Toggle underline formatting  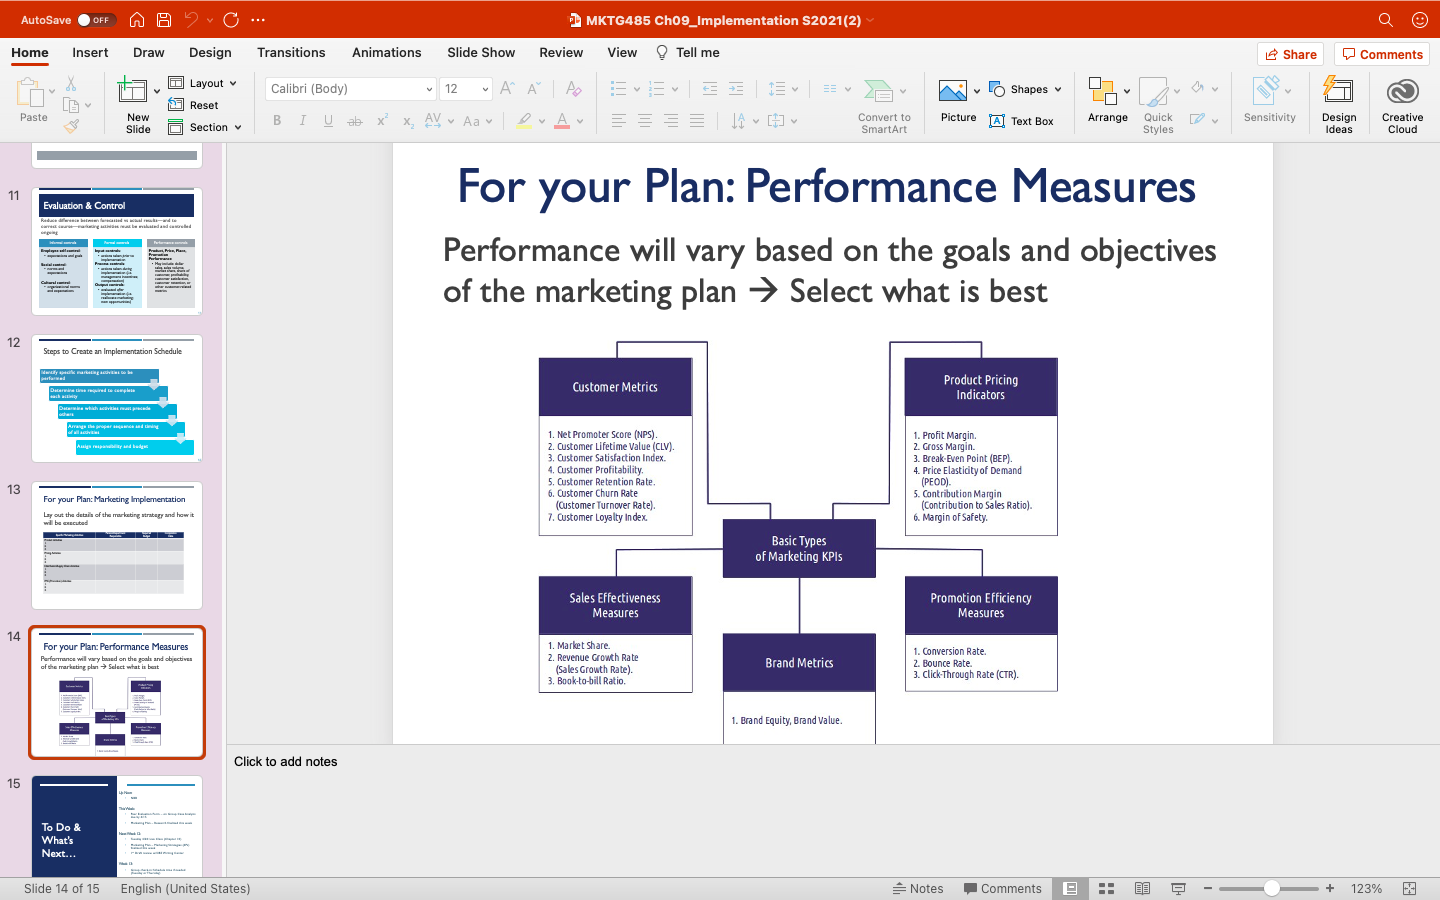tap(328, 121)
